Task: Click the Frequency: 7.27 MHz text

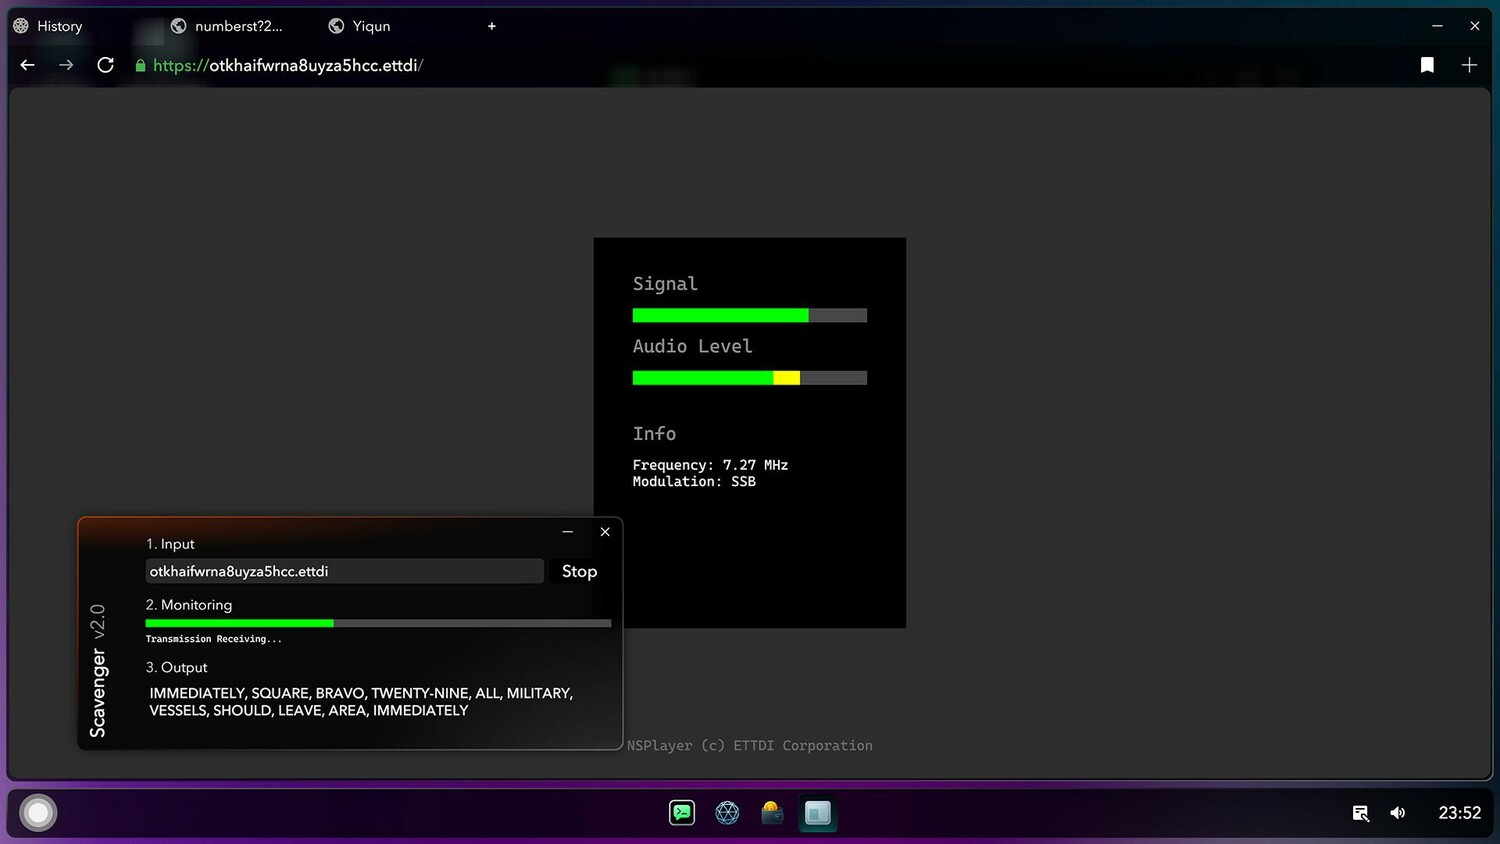Action: [710, 465]
